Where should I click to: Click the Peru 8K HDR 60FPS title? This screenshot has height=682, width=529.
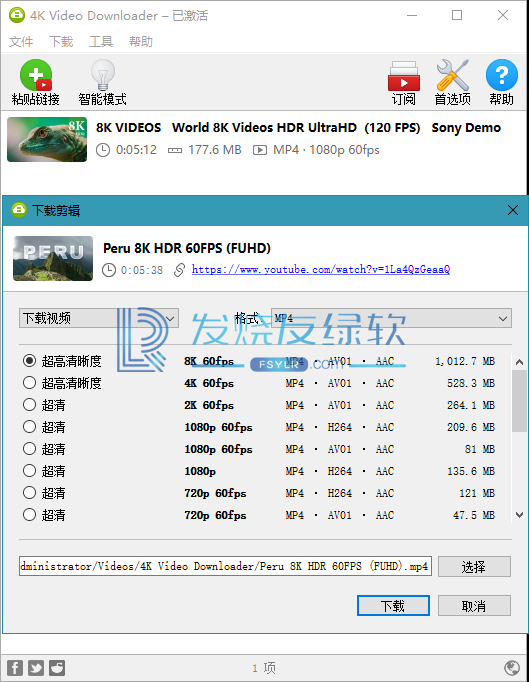187,248
